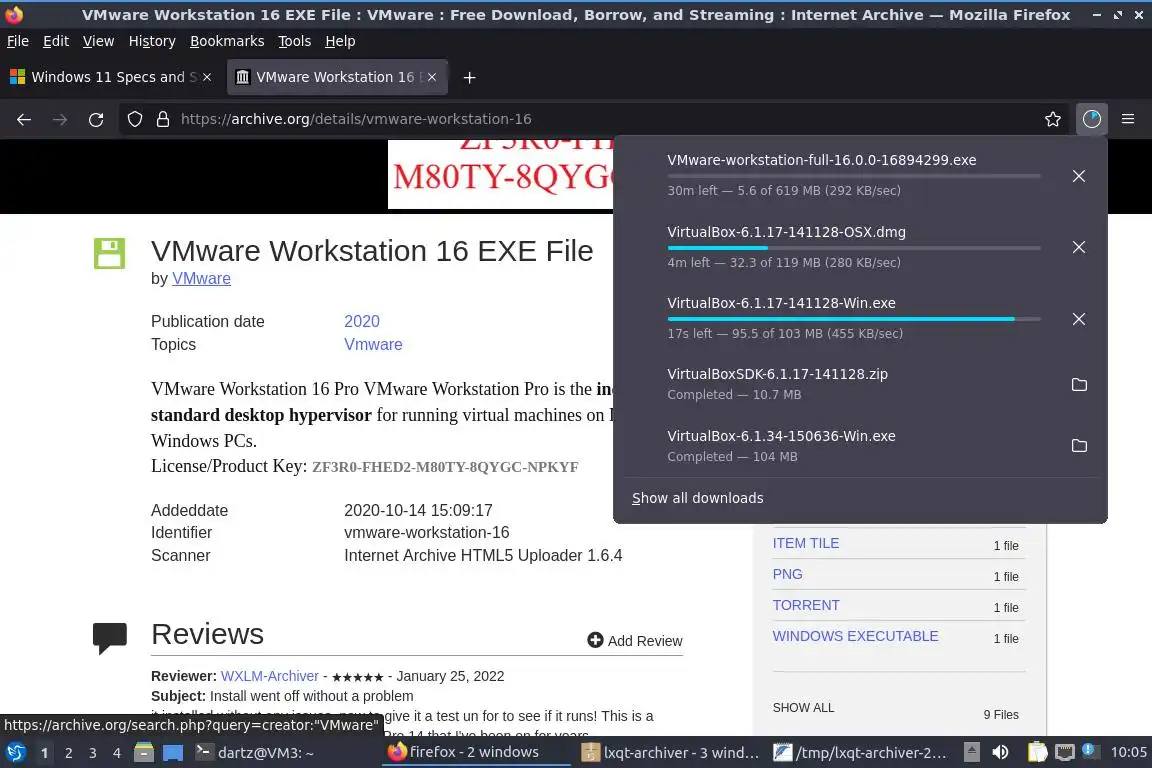Open the File menu

pyautogui.click(x=18, y=41)
